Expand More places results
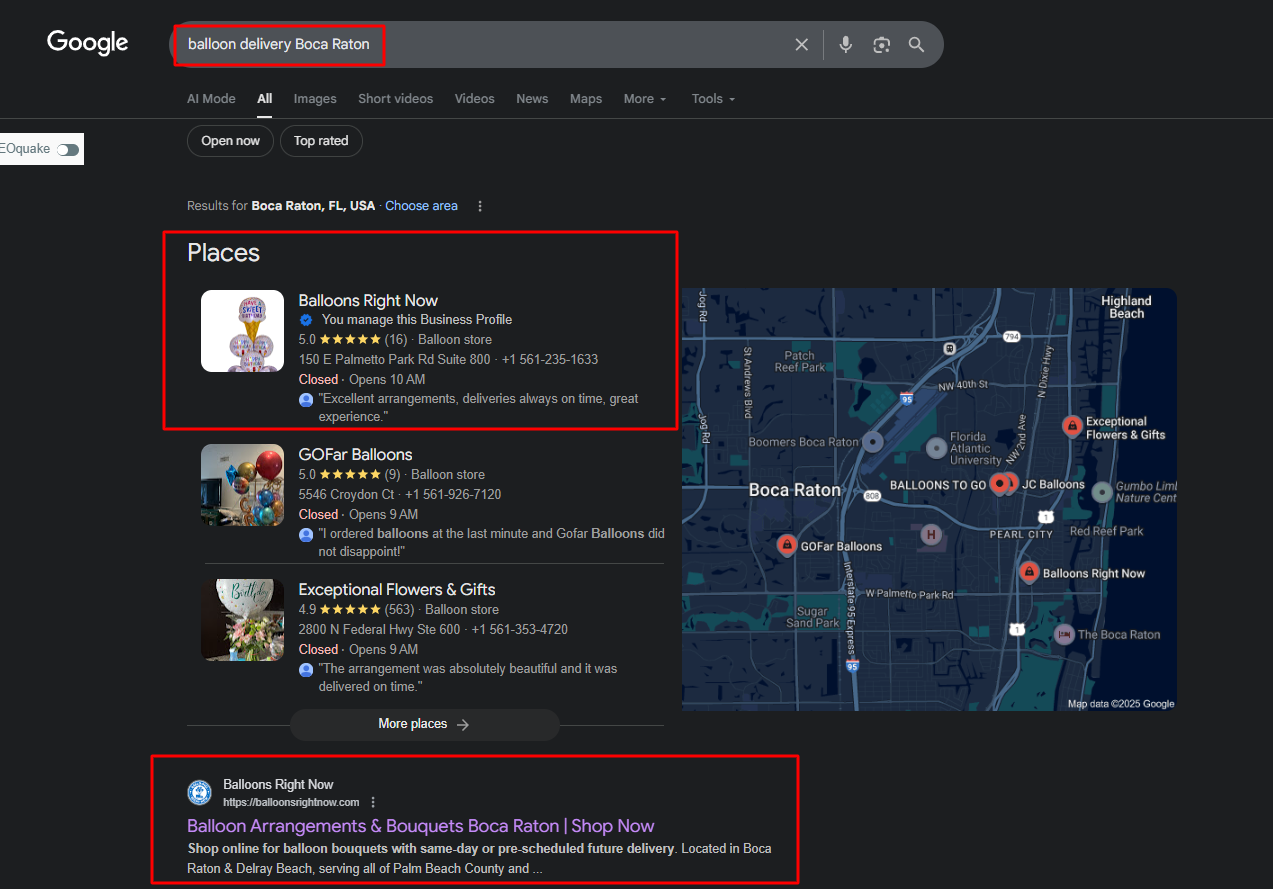Viewport: 1273px width, 889px height. tap(424, 724)
